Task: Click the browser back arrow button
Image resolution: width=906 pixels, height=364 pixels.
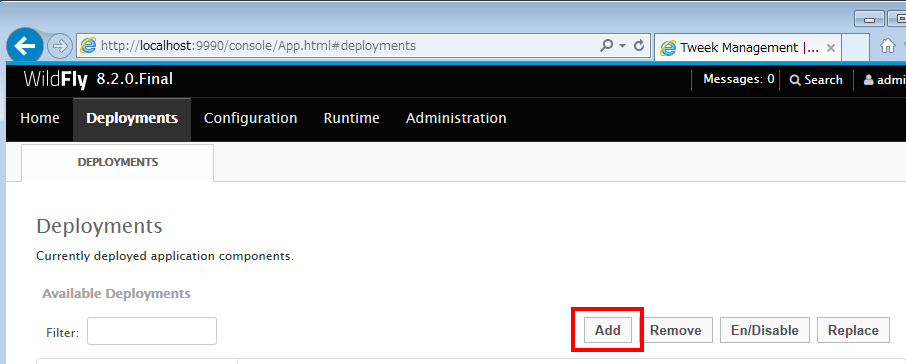Action: pyautogui.click(x=24, y=45)
